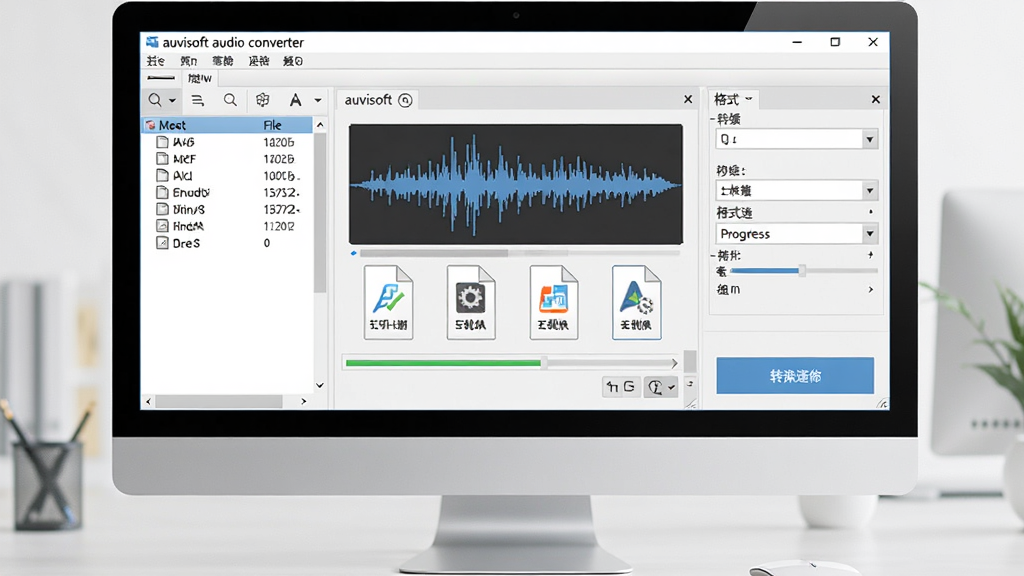Click the down arrow on the file list scrollbar

[320, 385]
